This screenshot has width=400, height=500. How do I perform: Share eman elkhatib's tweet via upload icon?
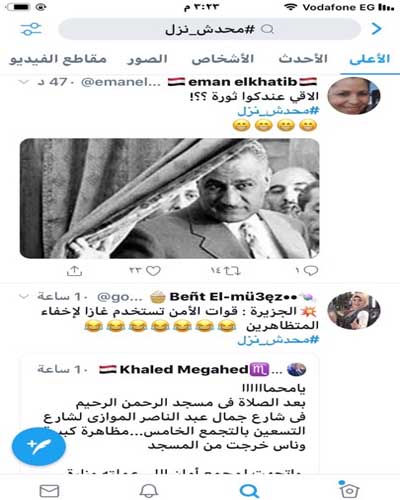(74, 271)
